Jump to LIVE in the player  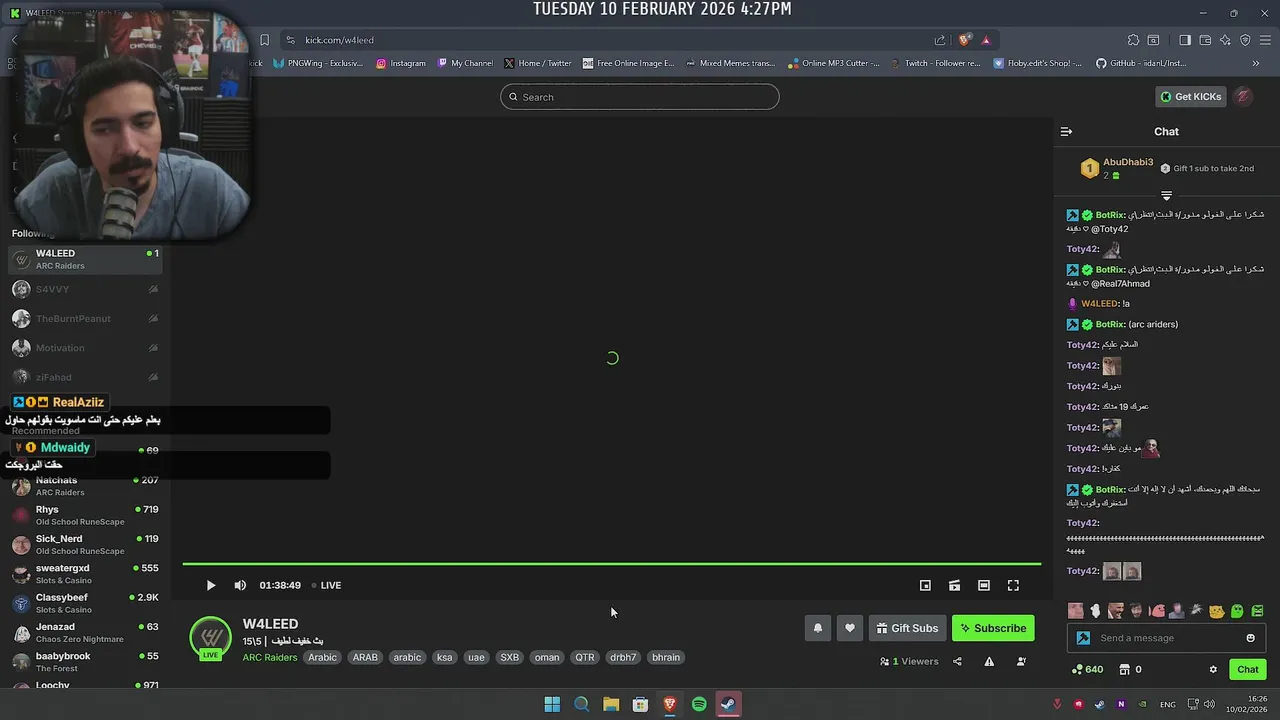click(326, 585)
